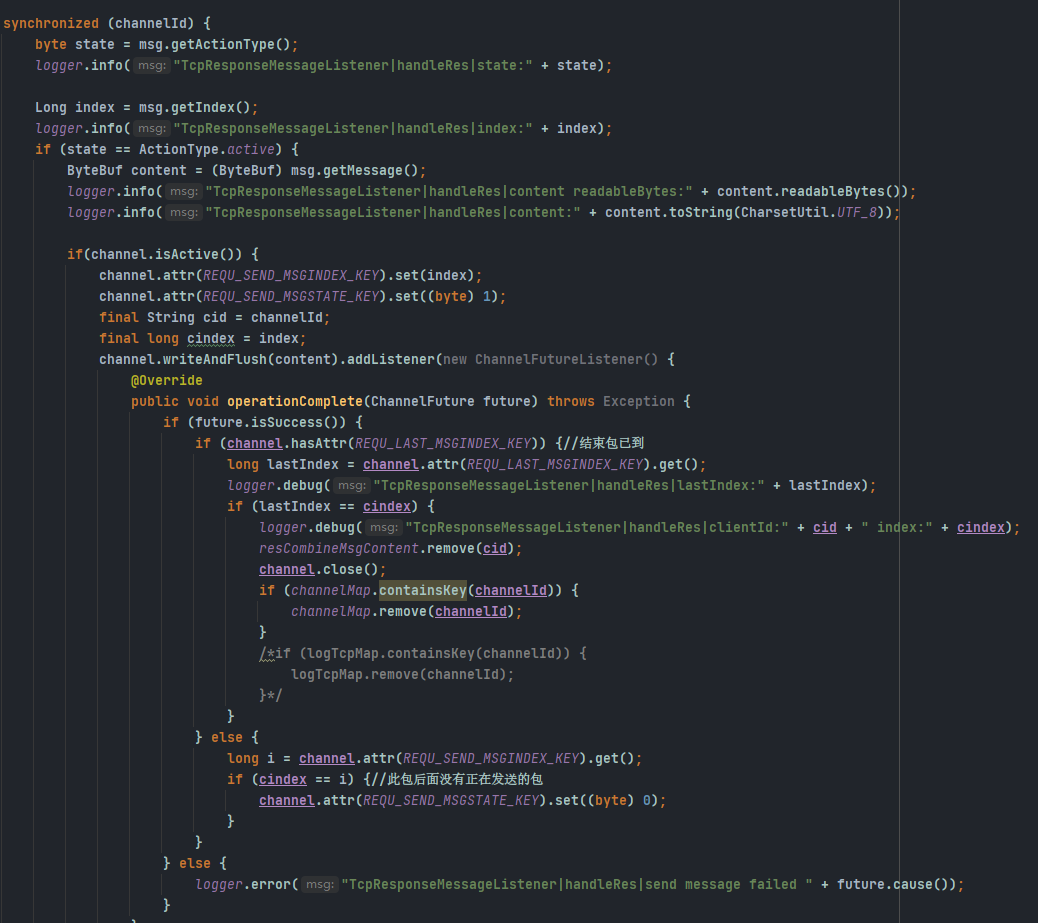The image size is (1038, 923).
Task: Click the msg: inlay hint on the first logger.info line
Action: click(x=150, y=65)
